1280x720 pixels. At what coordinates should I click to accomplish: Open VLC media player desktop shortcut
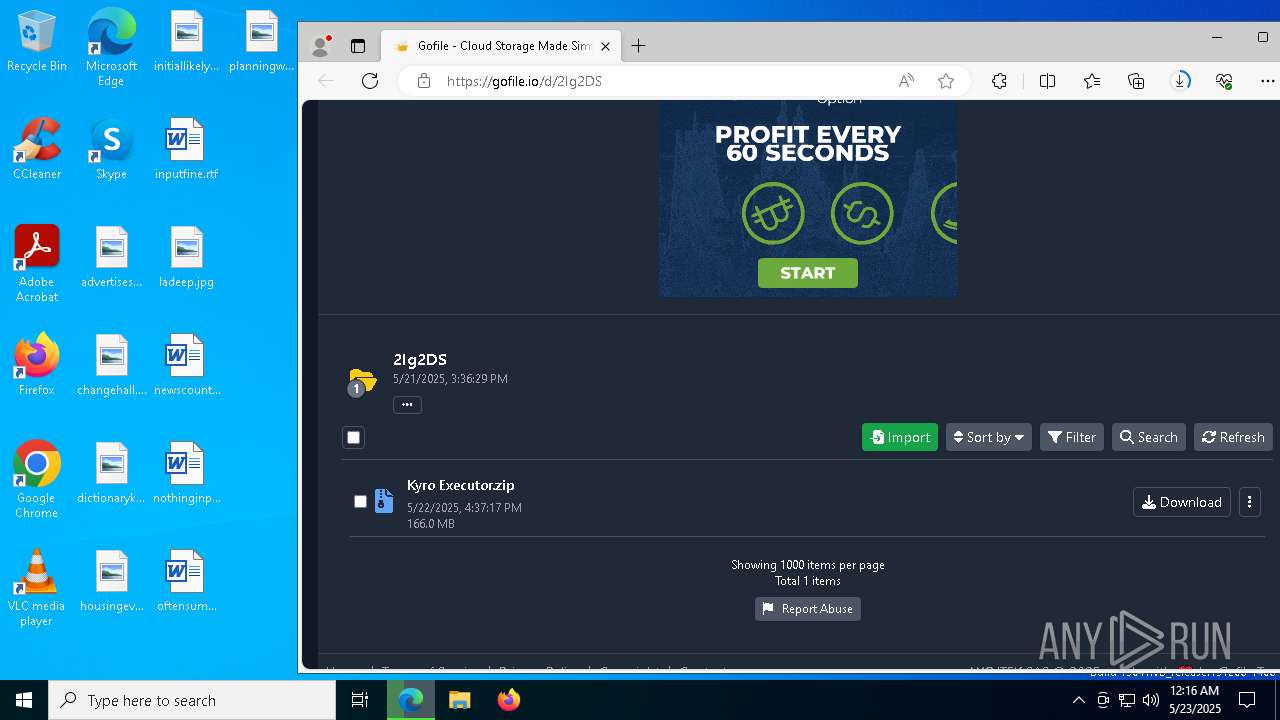coord(37,588)
